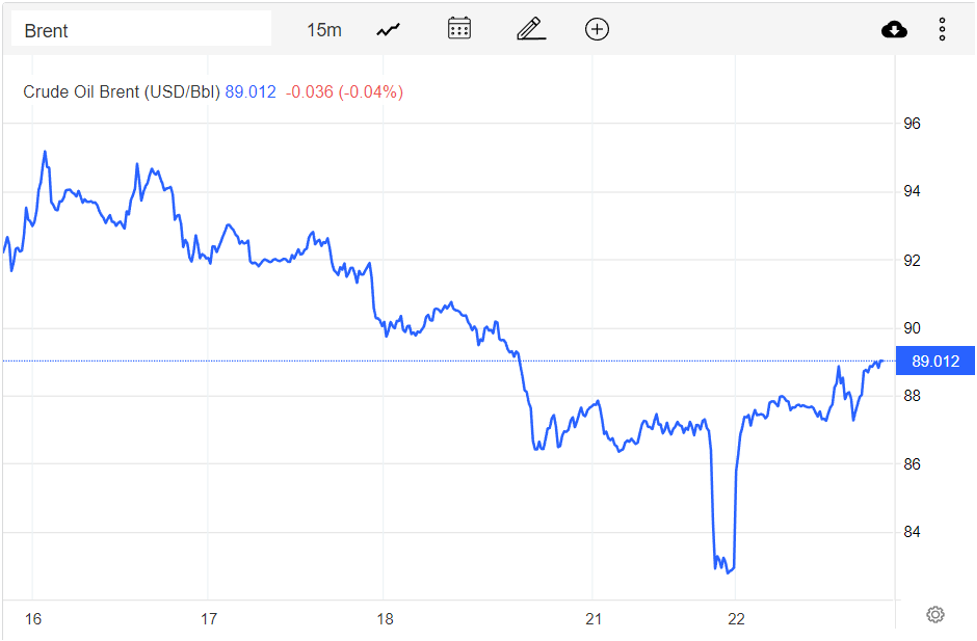Open the calendar date range picker
The width and height of the screenshot is (977, 641).
click(x=459, y=29)
